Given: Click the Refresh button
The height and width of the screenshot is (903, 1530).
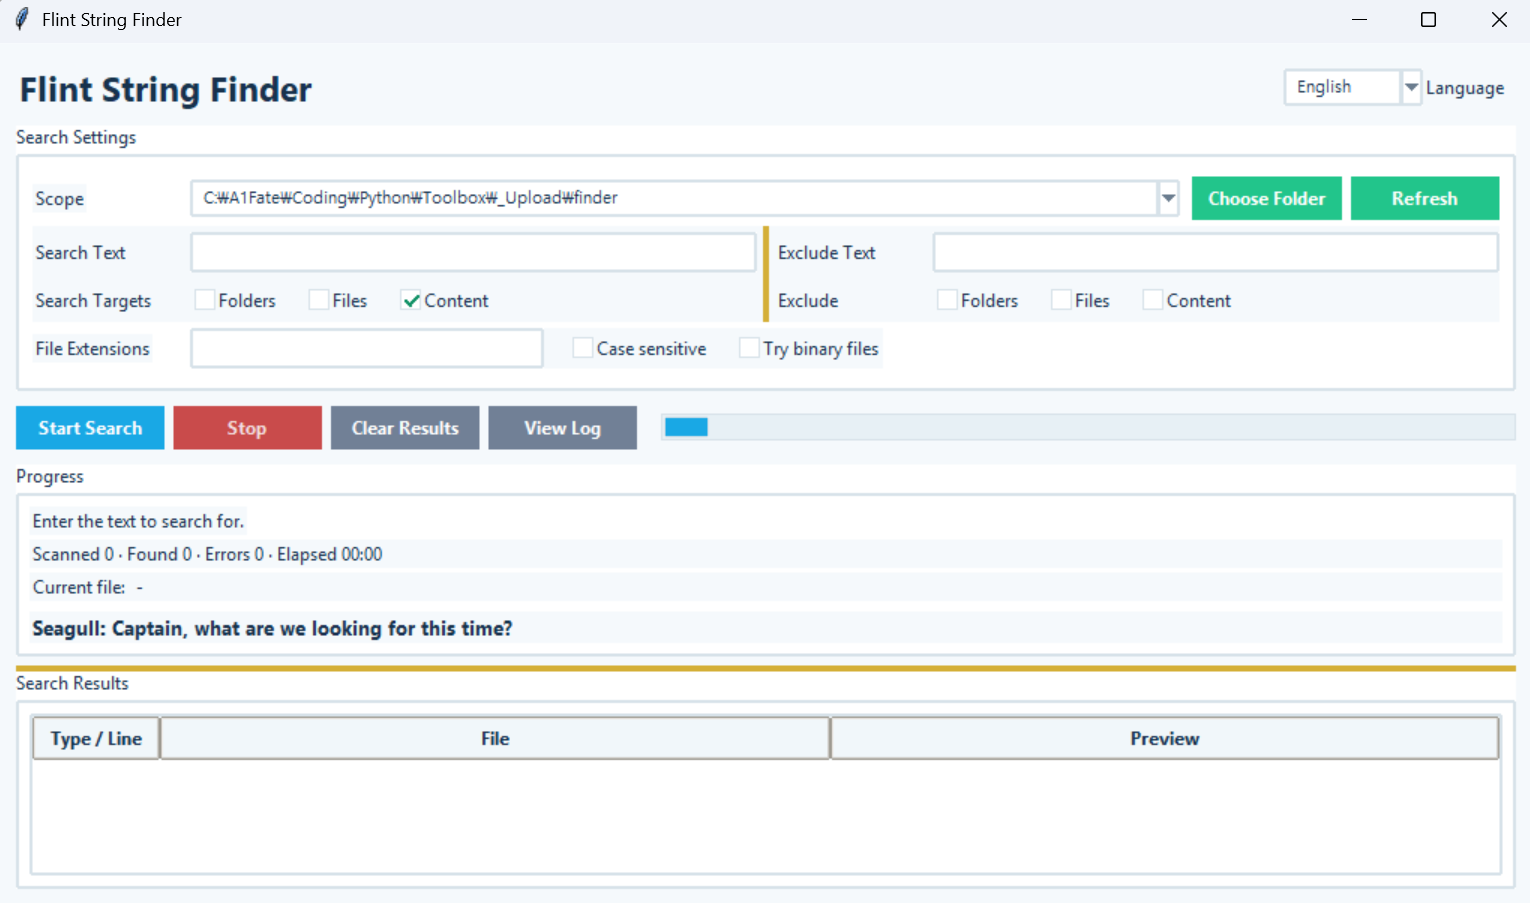Looking at the screenshot, I should 1425,198.
